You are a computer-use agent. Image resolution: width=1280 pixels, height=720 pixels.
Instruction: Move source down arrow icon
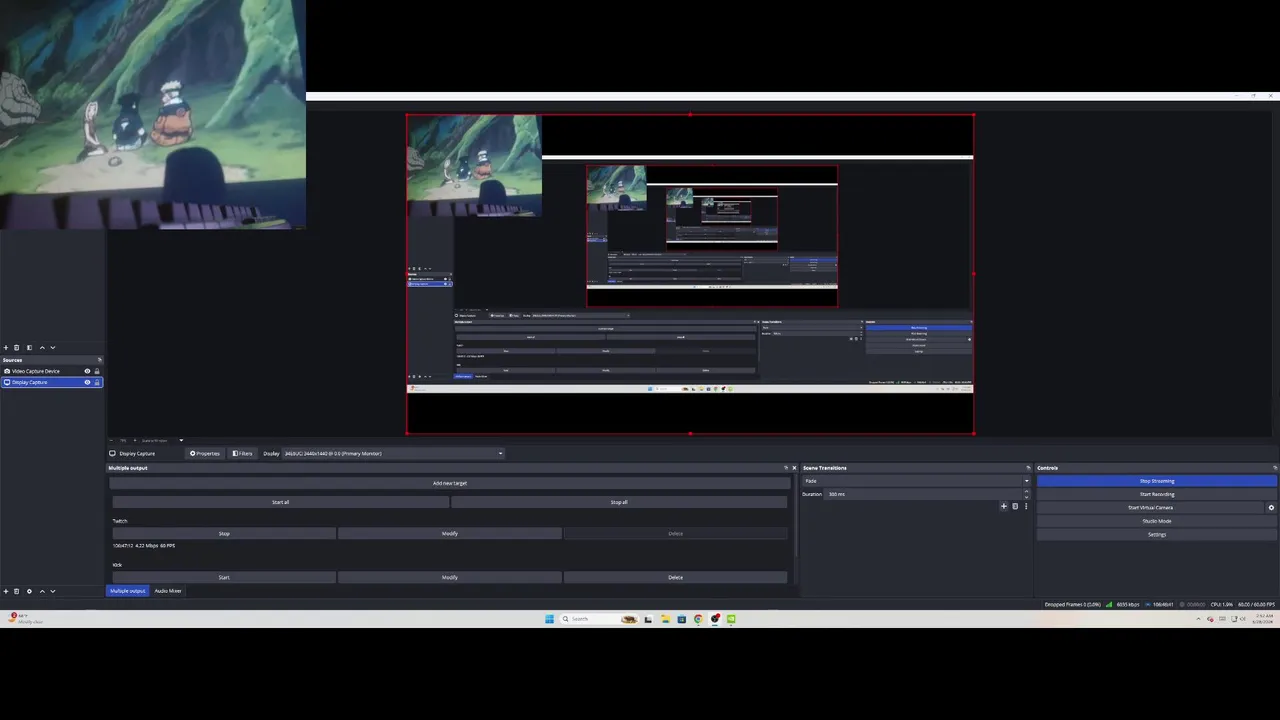pos(53,591)
